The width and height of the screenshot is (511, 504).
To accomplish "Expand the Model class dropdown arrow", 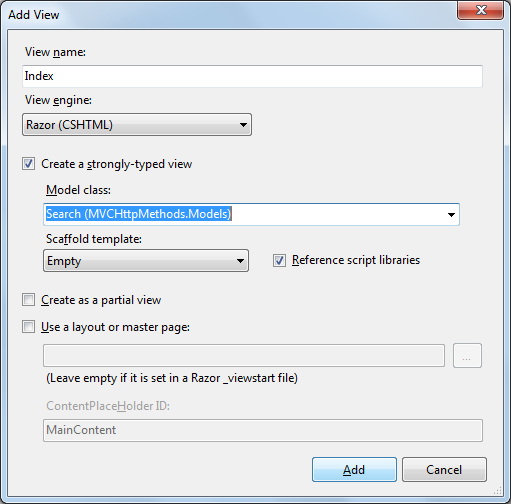I will point(451,214).
